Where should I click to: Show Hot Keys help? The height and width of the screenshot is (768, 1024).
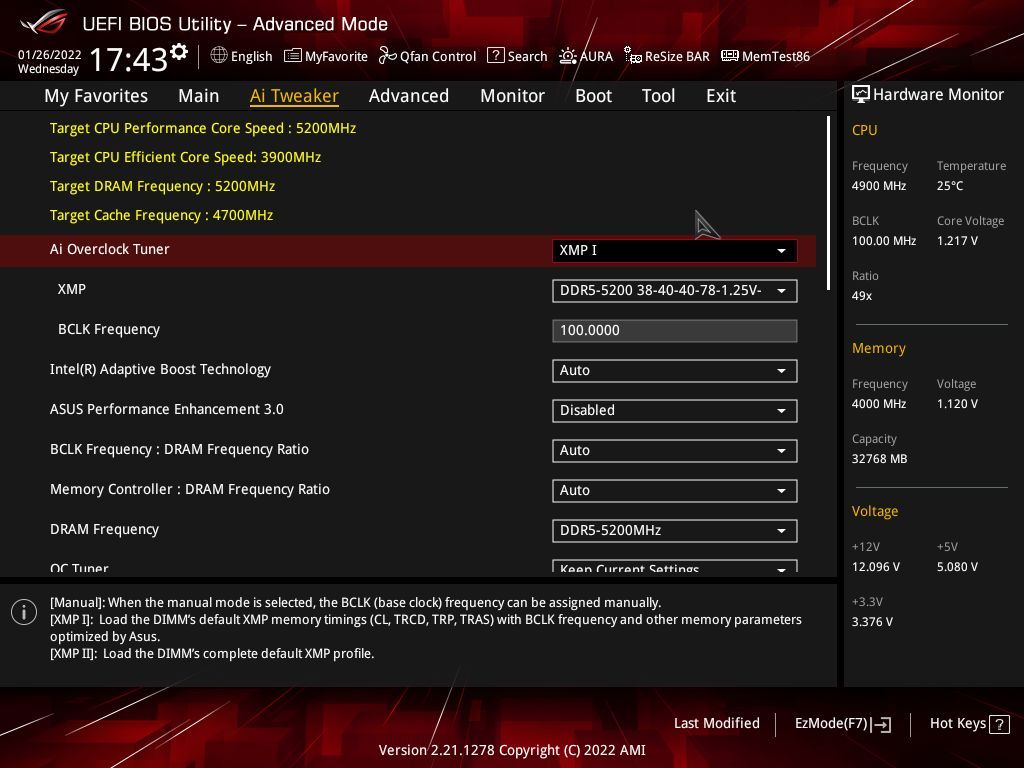(x=969, y=724)
